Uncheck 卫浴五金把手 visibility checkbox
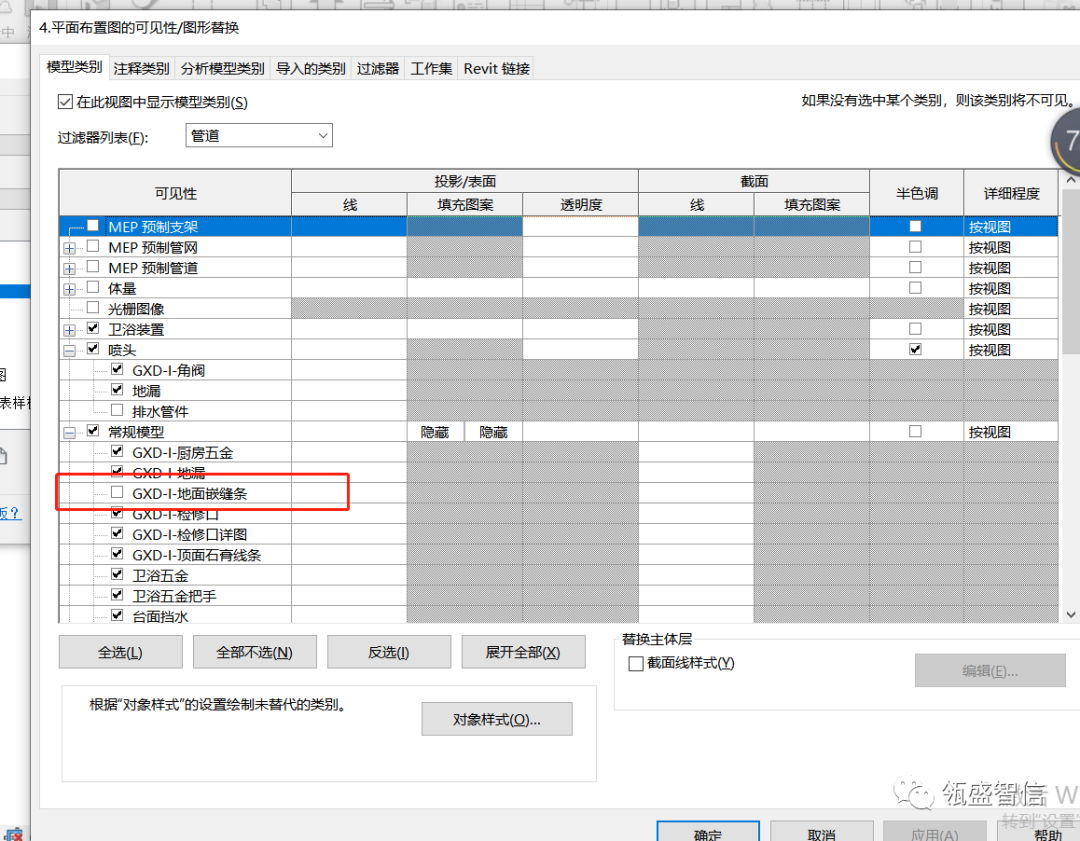Viewport: 1080px width, 841px height. pyautogui.click(x=117, y=595)
